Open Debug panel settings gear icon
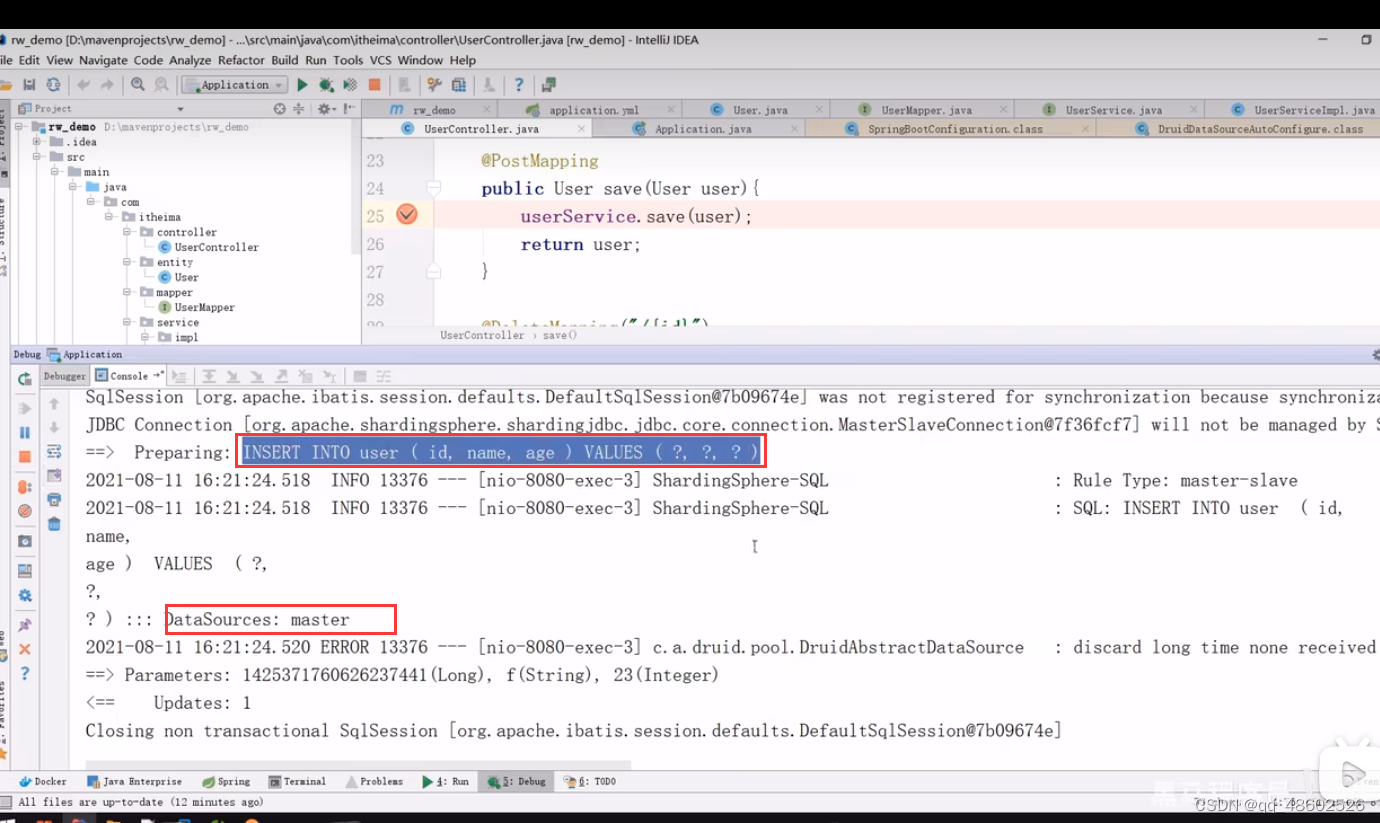Image resolution: width=1380 pixels, height=823 pixels. [25, 596]
